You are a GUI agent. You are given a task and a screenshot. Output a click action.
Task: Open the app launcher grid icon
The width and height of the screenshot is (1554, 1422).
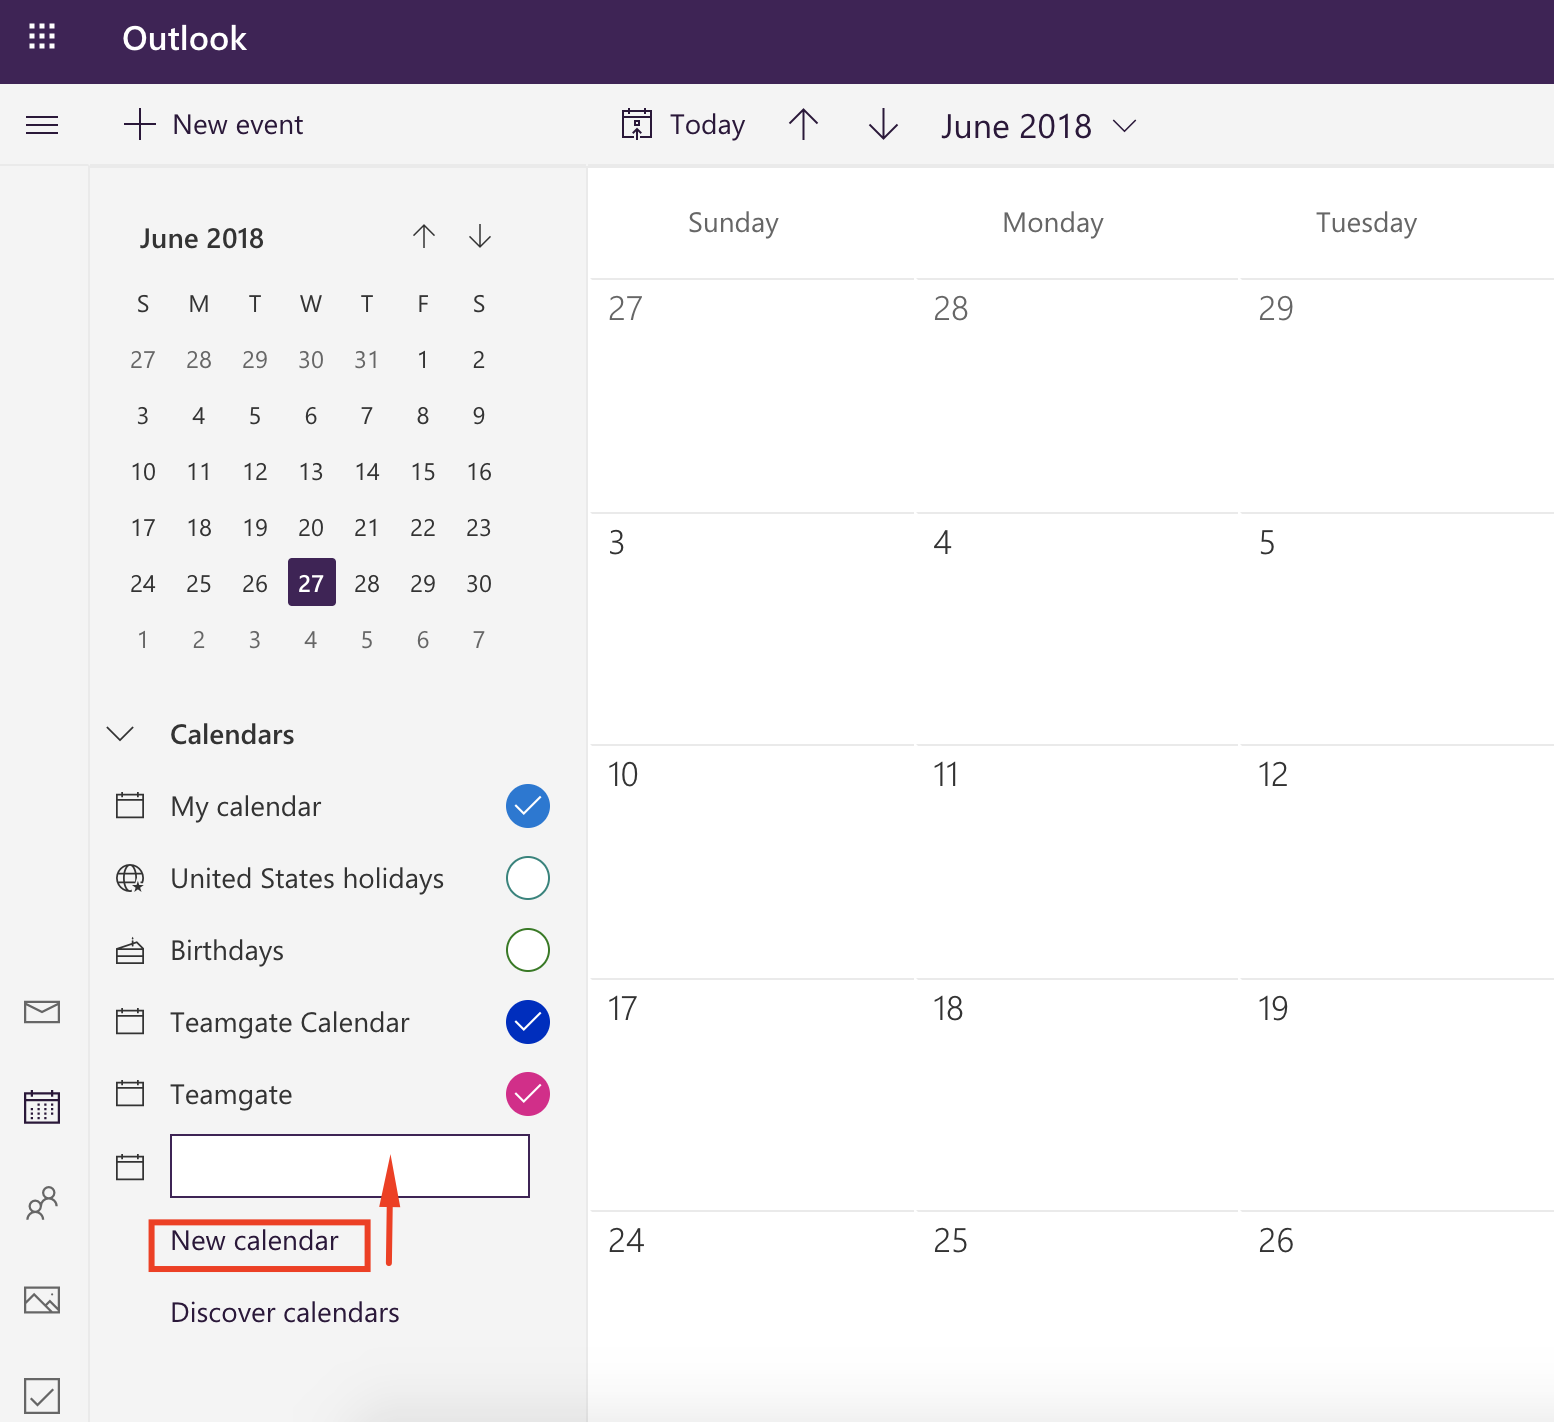point(42,38)
